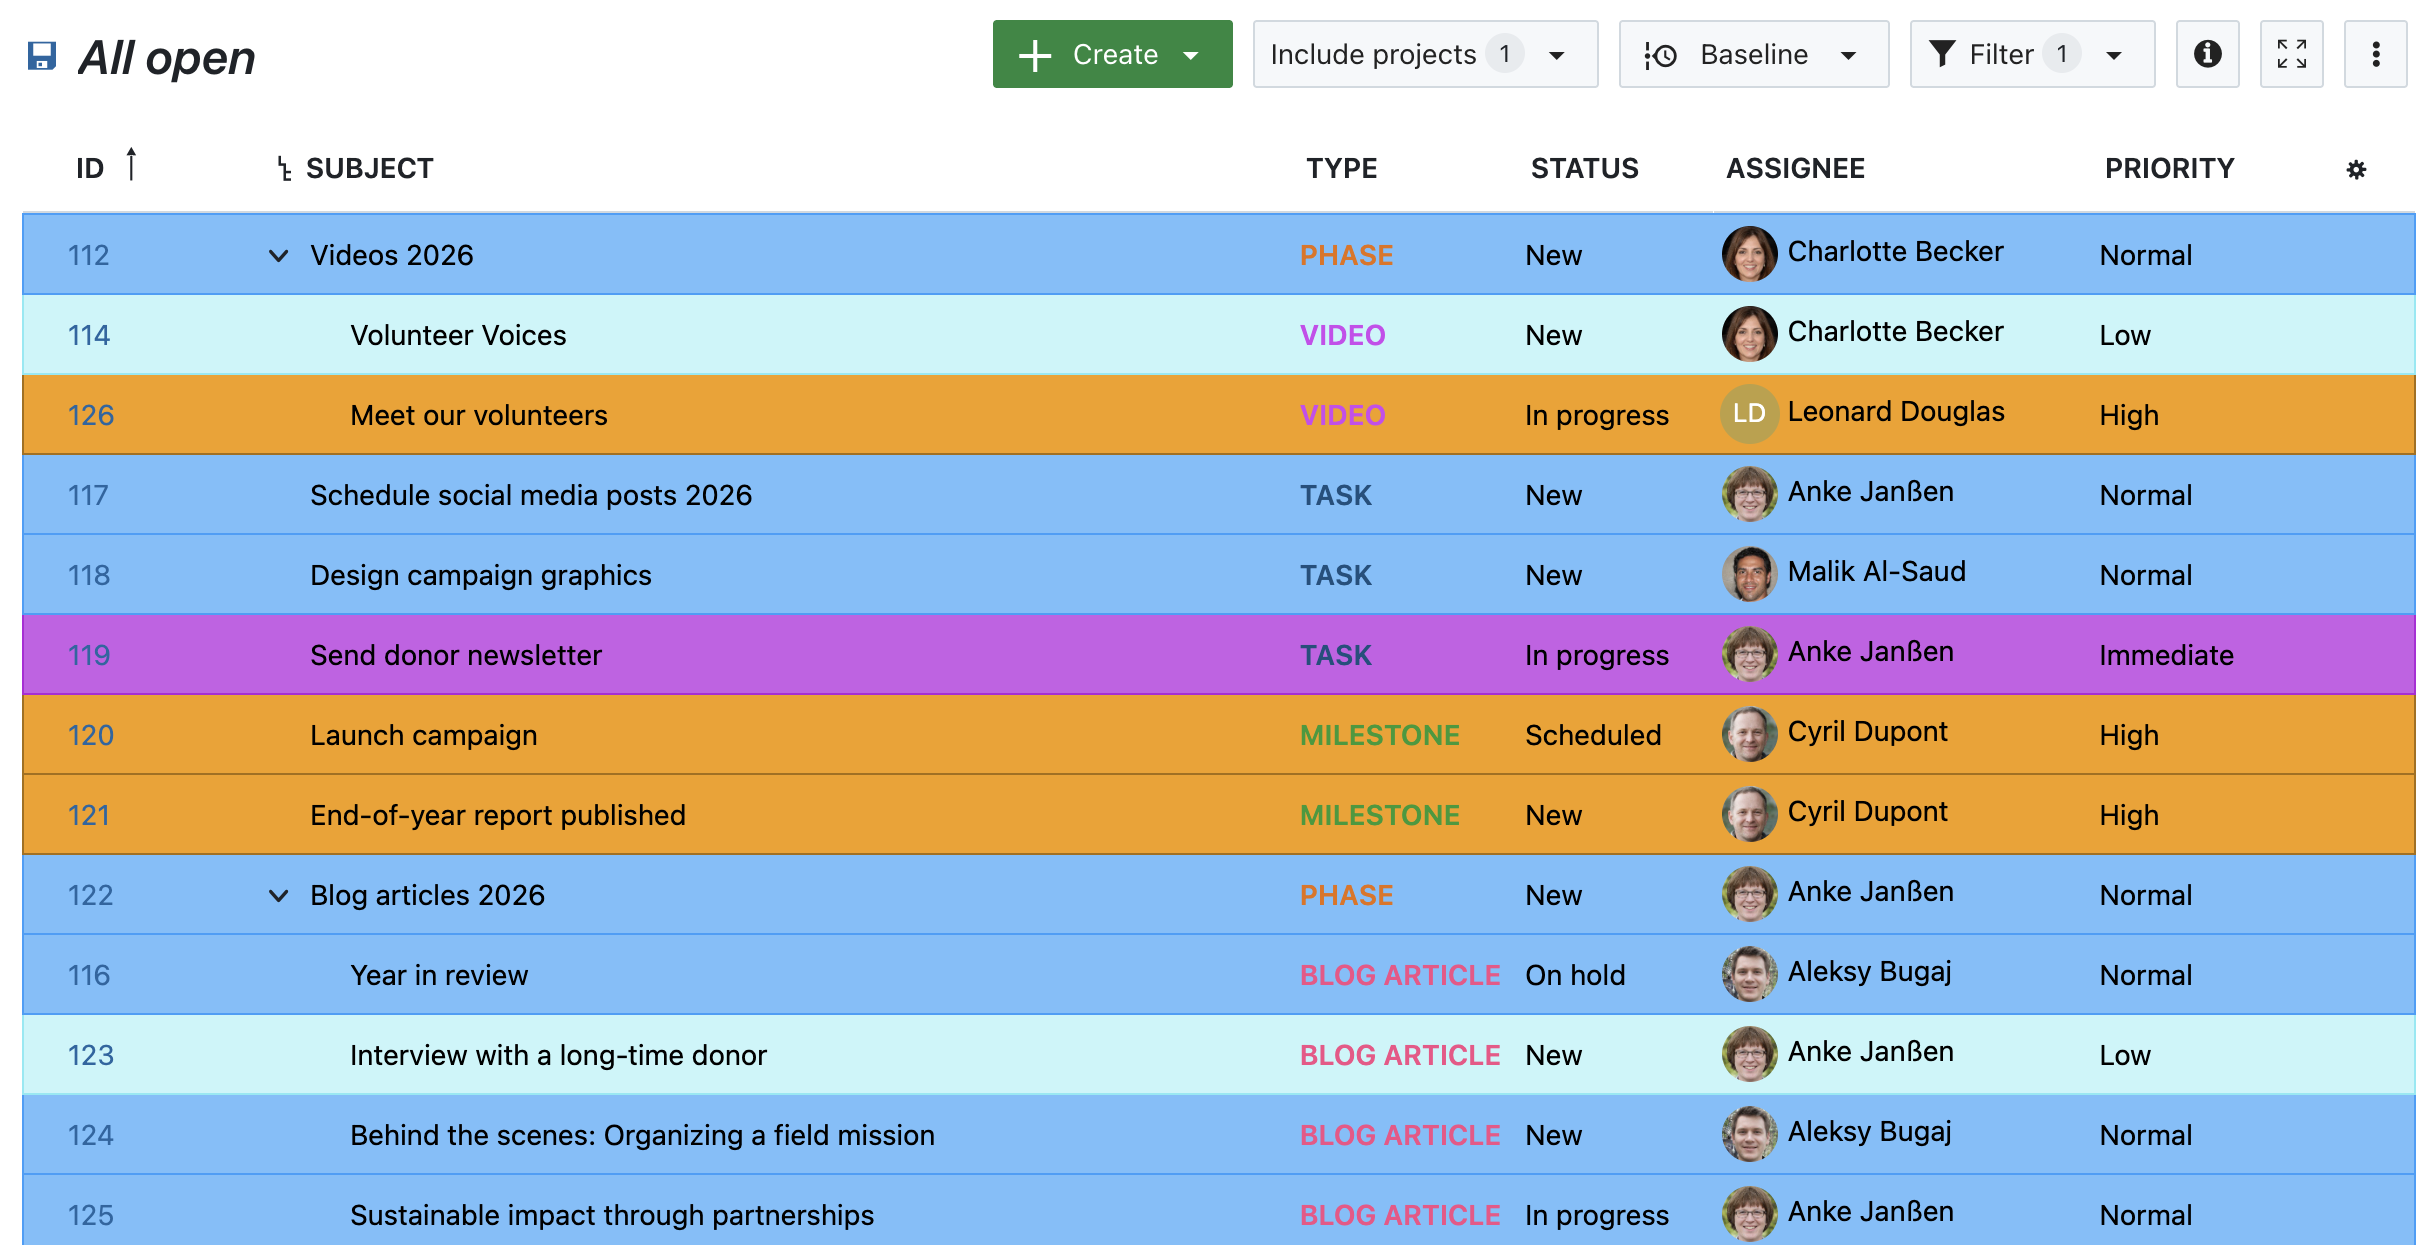2424x1260 pixels.
Task: Click Charlotte Becker's avatar on row 114
Action: tap(1748, 334)
